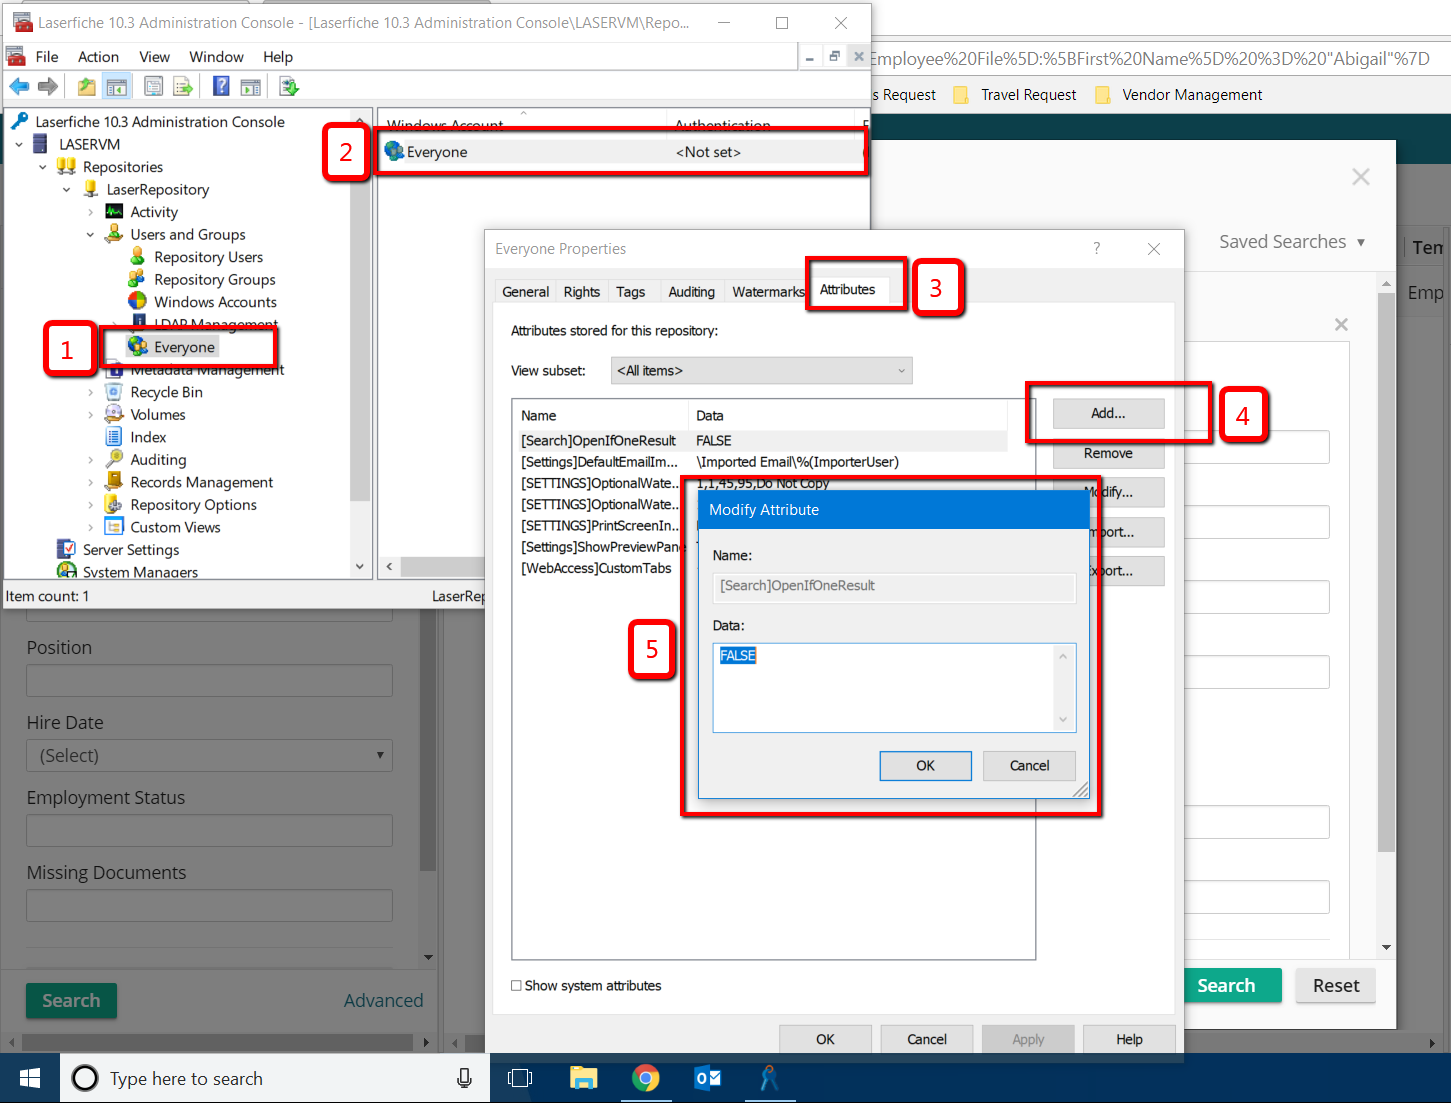This screenshot has height=1103, width=1451.
Task: Click the Windows Start button
Action: 30,1078
